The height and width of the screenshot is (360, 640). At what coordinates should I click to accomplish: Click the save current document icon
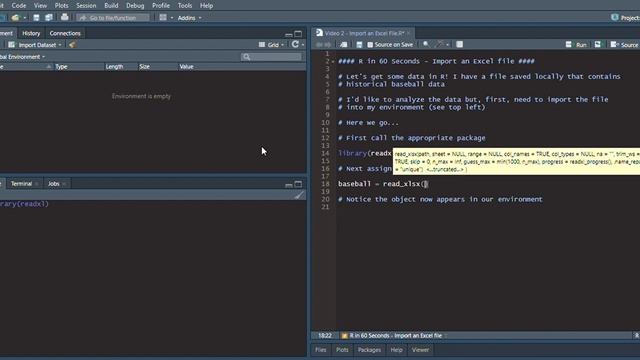36,18
